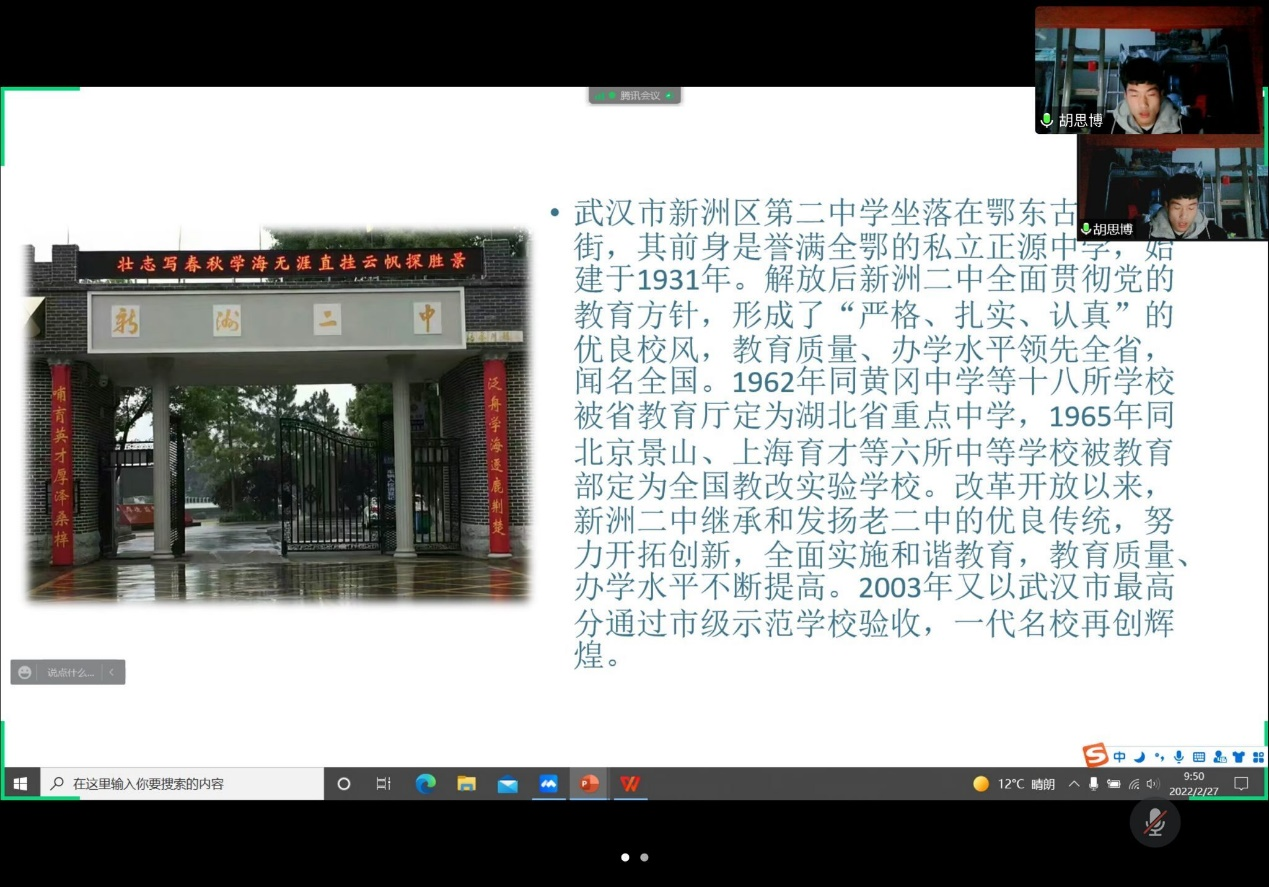The width and height of the screenshot is (1269, 887).
Task: Toggle Sogou input Chinese/English mode '中'
Action: (x=1119, y=757)
